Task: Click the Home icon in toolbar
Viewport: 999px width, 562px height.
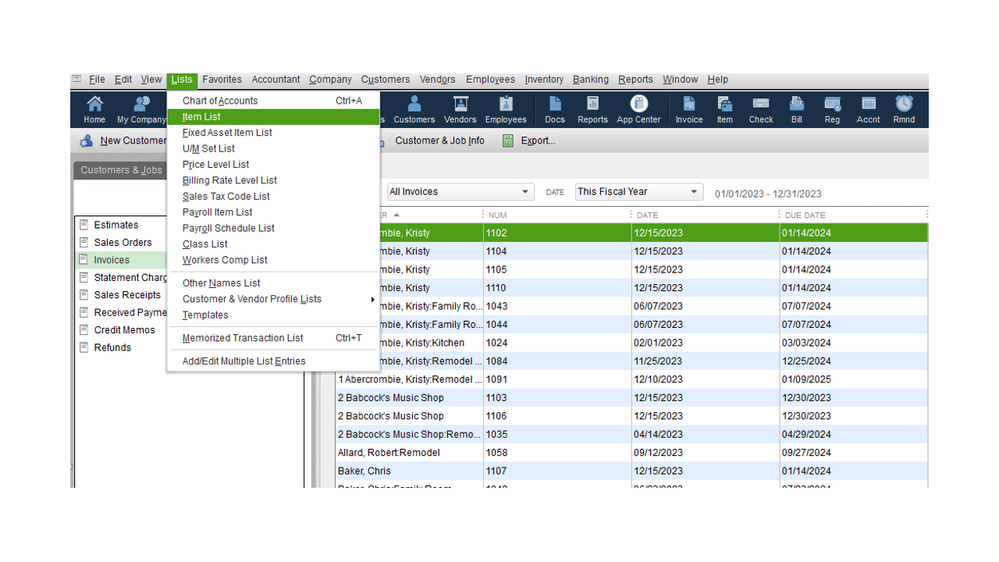Action: coord(95,109)
